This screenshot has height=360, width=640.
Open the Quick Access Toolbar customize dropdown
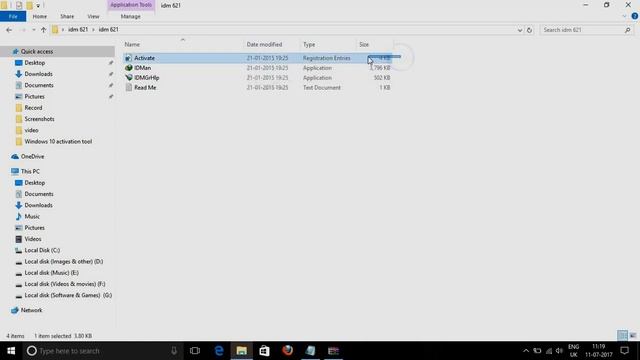(x=38, y=6)
